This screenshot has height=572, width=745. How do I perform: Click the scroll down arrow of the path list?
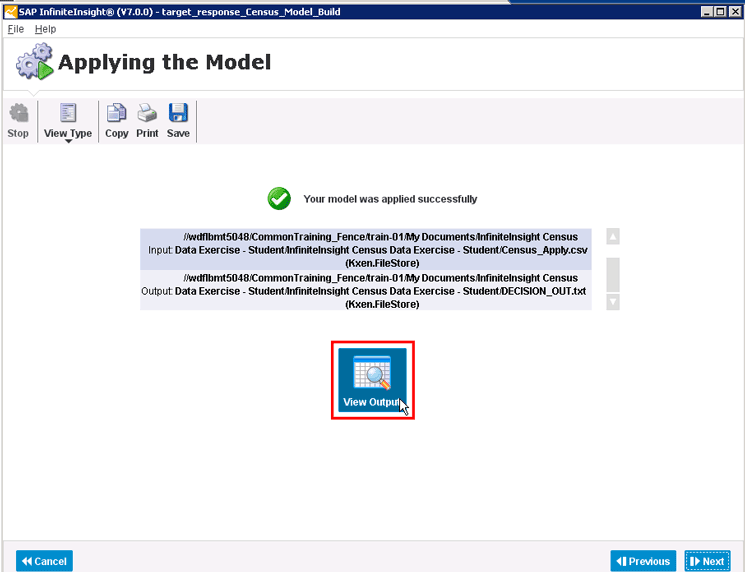coord(613,302)
